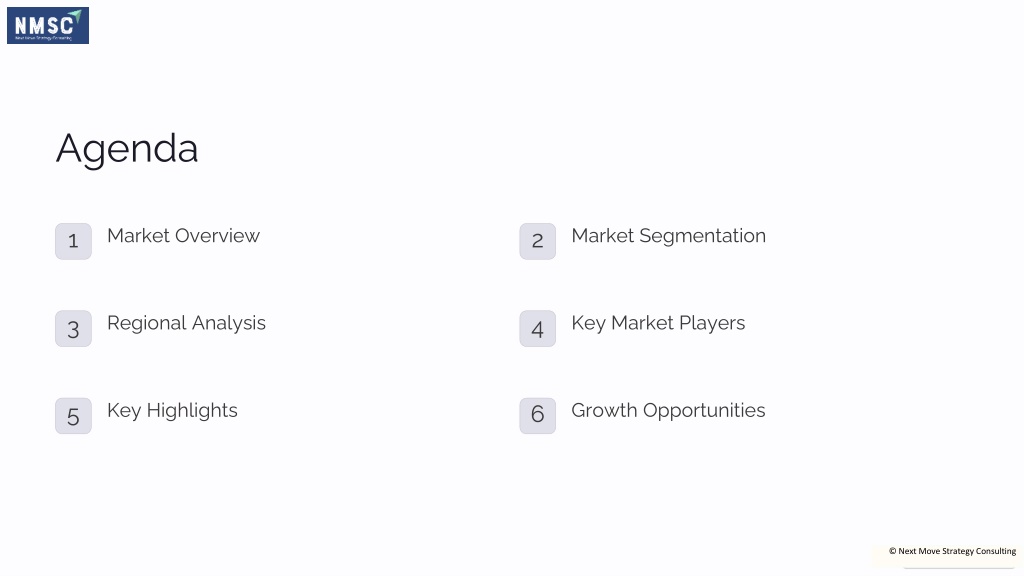Click the Agenda slide title
The width and height of the screenshot is (1024, 576).
pyautogui.click(x=127, y=149)
